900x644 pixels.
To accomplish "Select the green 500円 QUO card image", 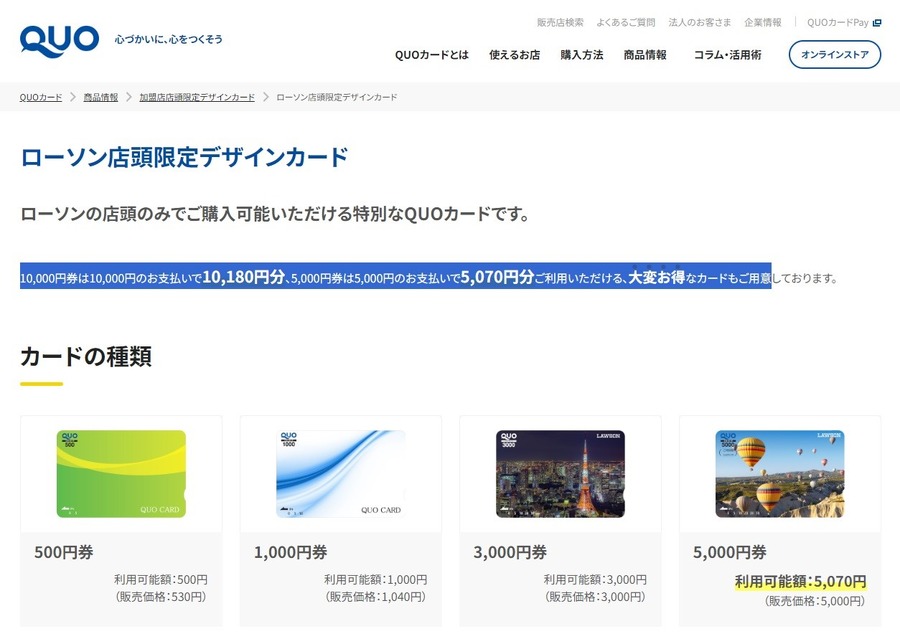I will (x=121, y=474).
